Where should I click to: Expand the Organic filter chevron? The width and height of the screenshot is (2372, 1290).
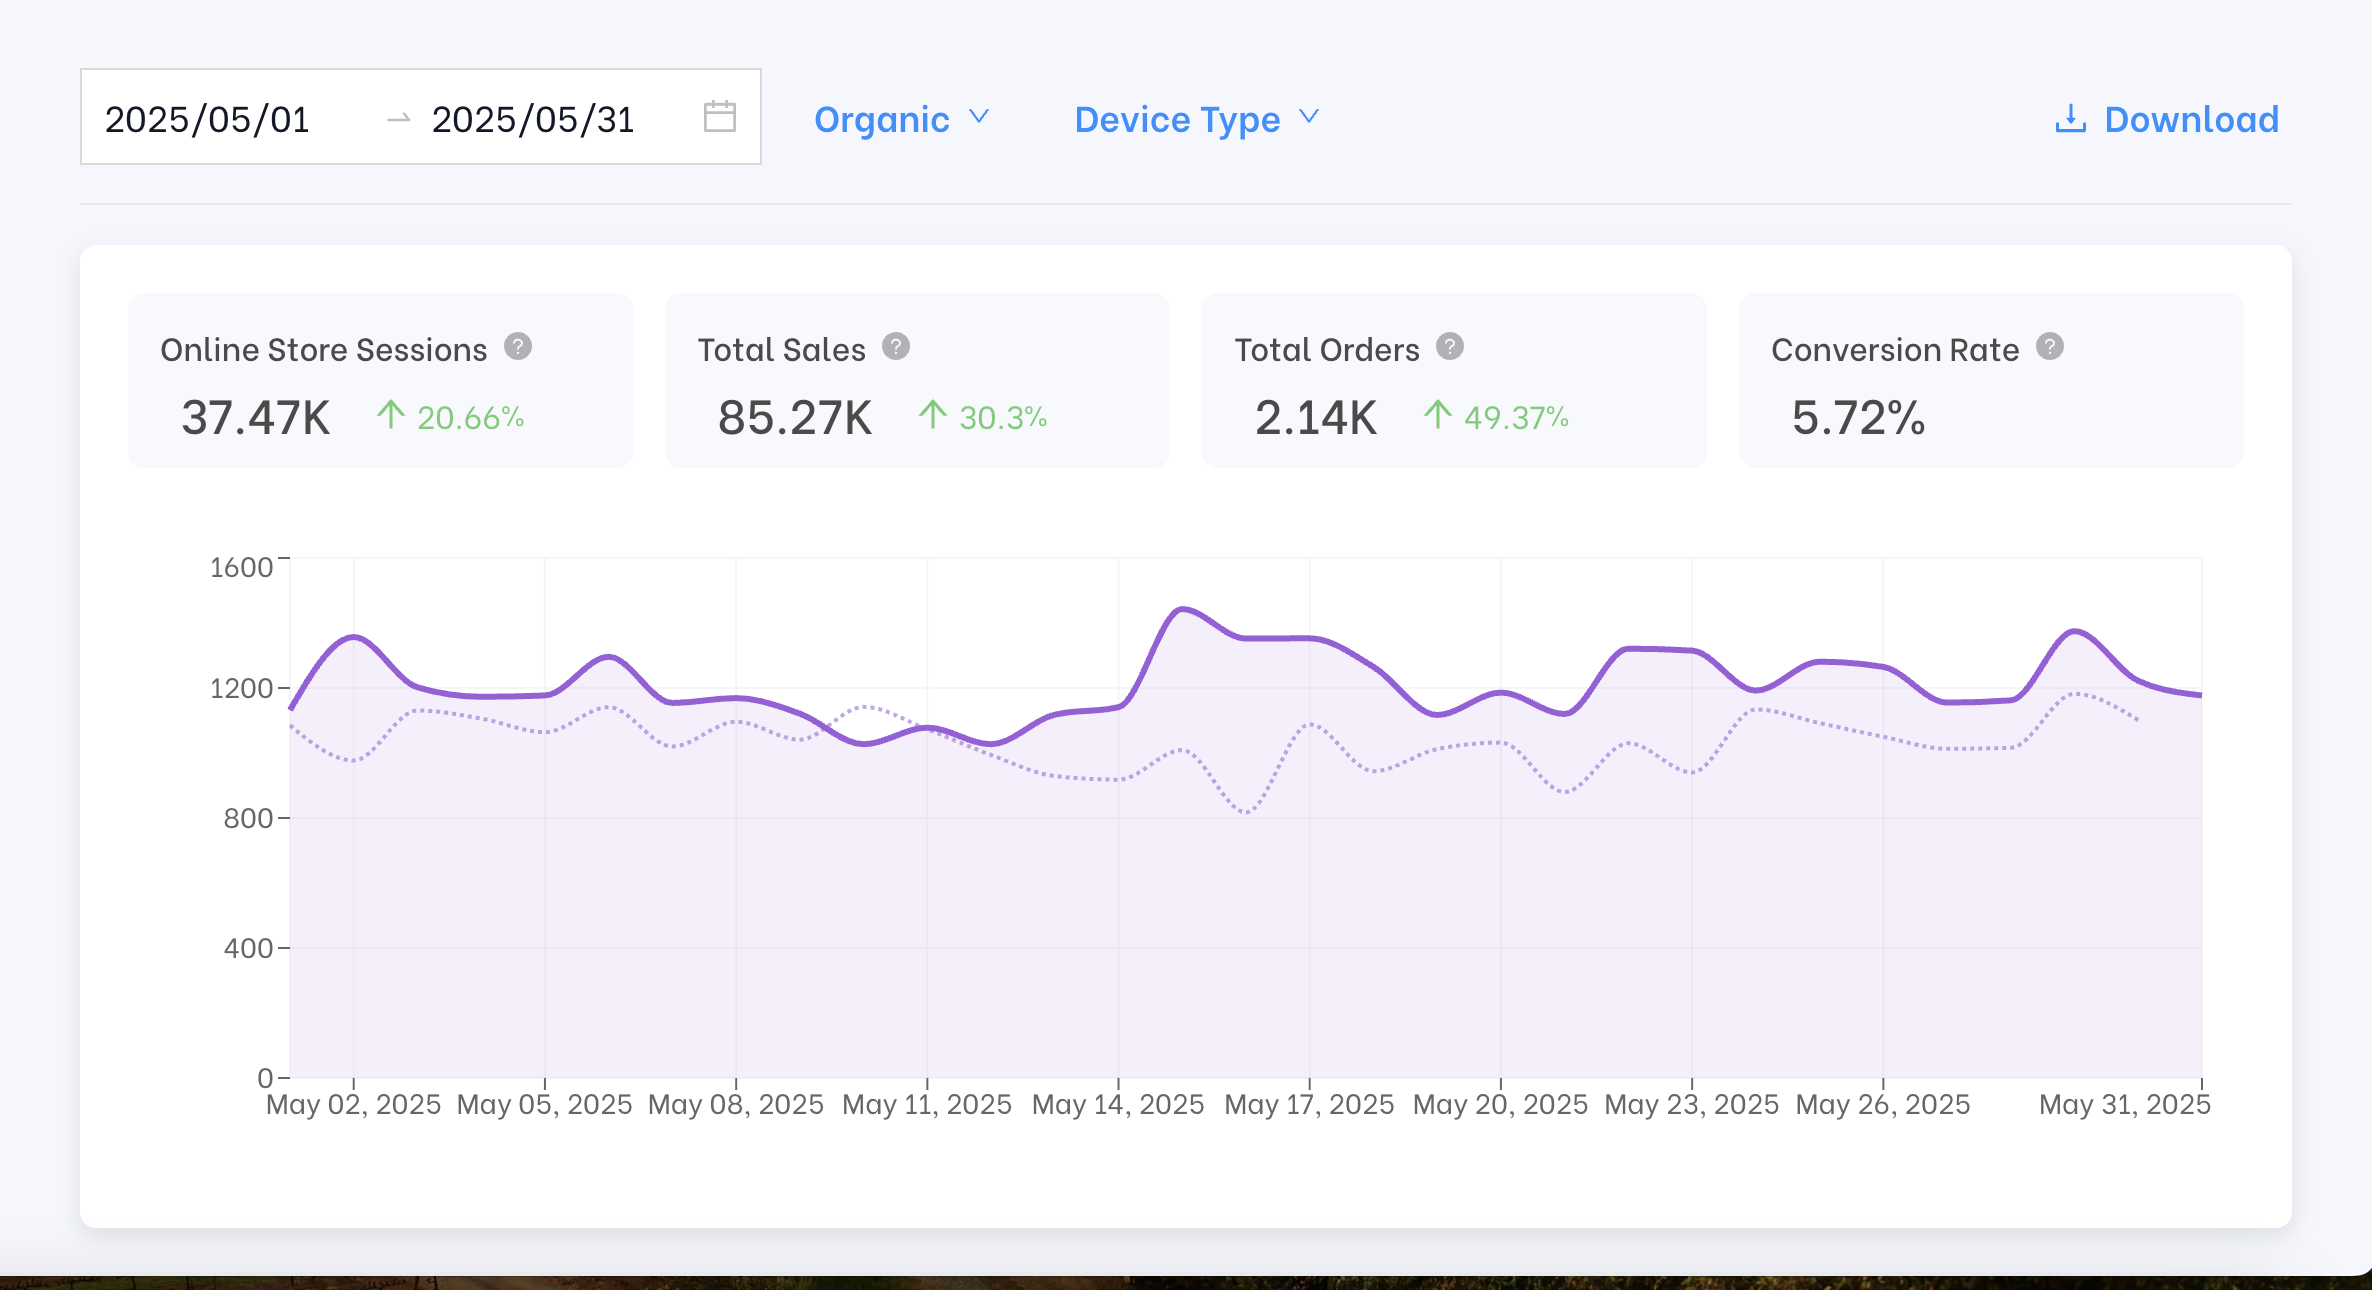[x=980, y=119]
